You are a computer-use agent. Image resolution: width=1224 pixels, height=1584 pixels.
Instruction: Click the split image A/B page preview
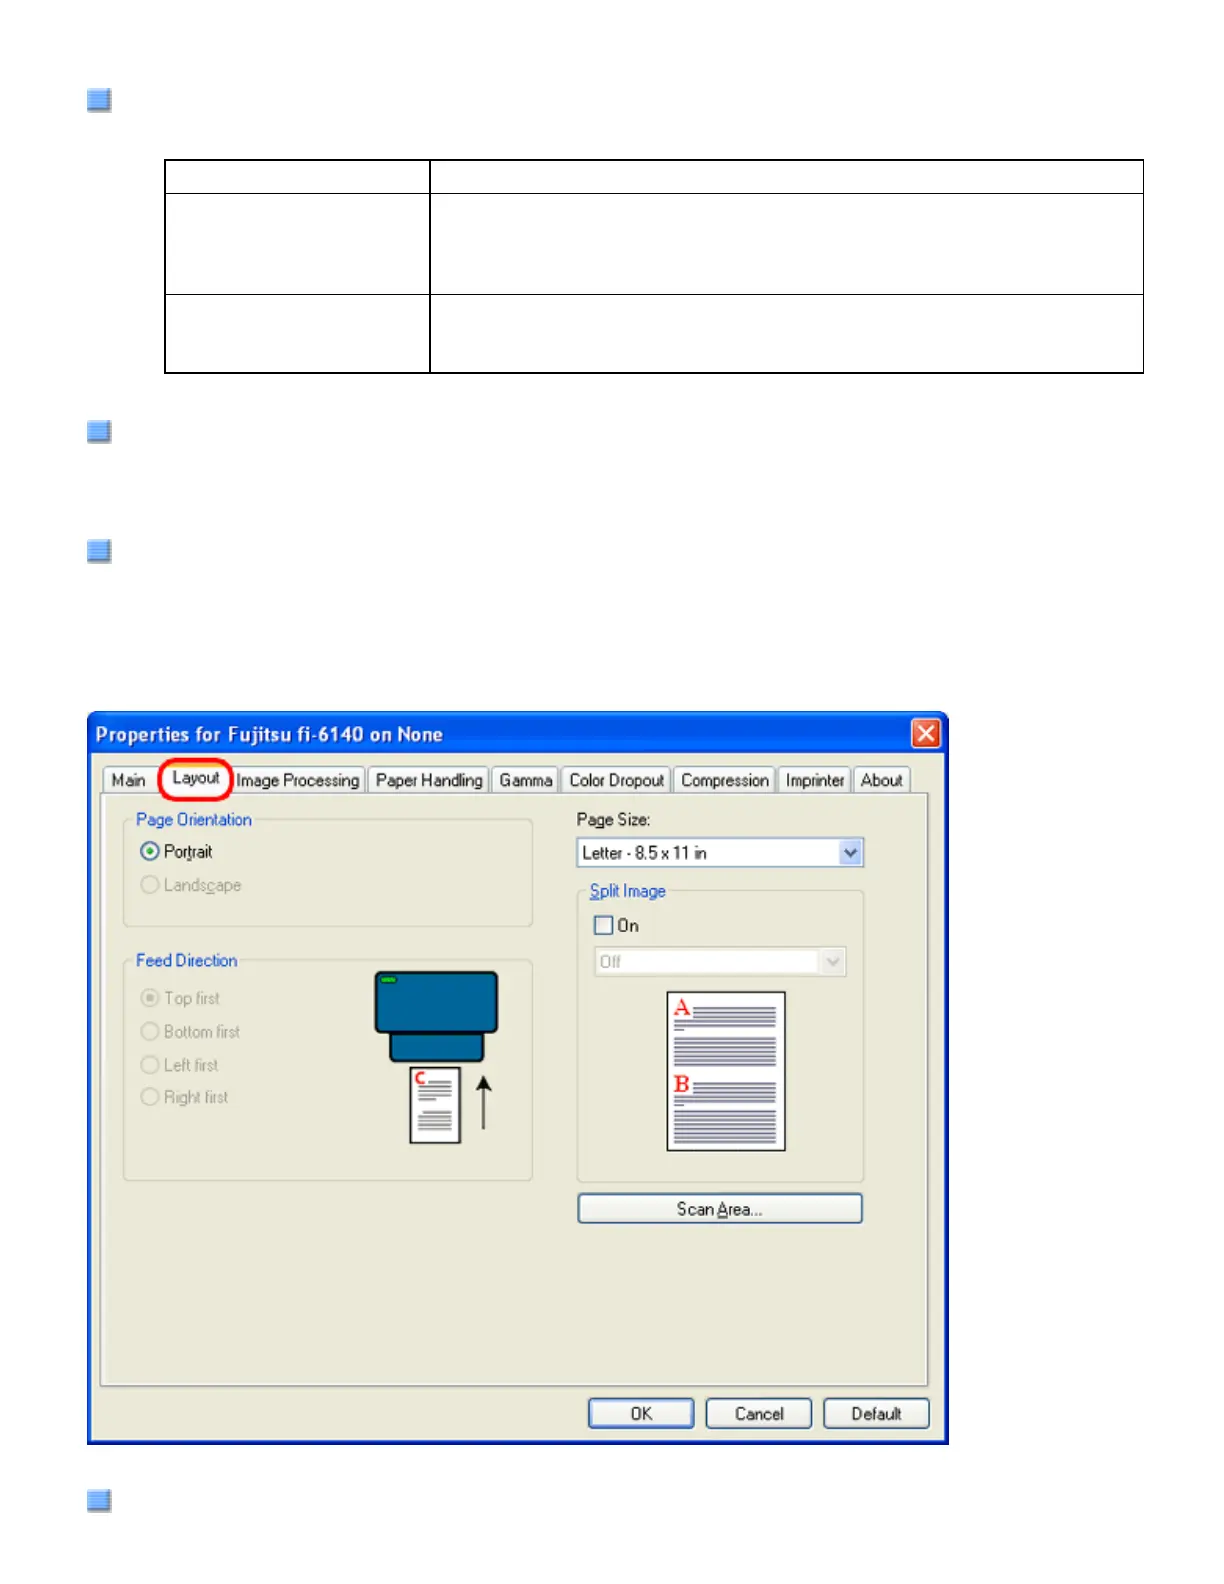click(x=726, y=1071)
